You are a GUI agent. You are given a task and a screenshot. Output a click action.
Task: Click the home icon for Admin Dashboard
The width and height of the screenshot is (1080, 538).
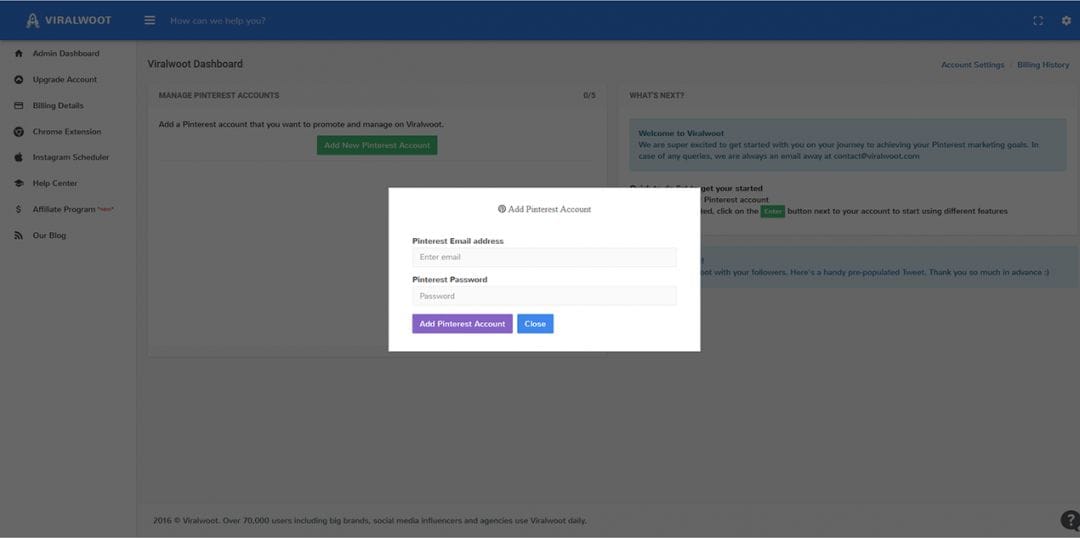19,54
